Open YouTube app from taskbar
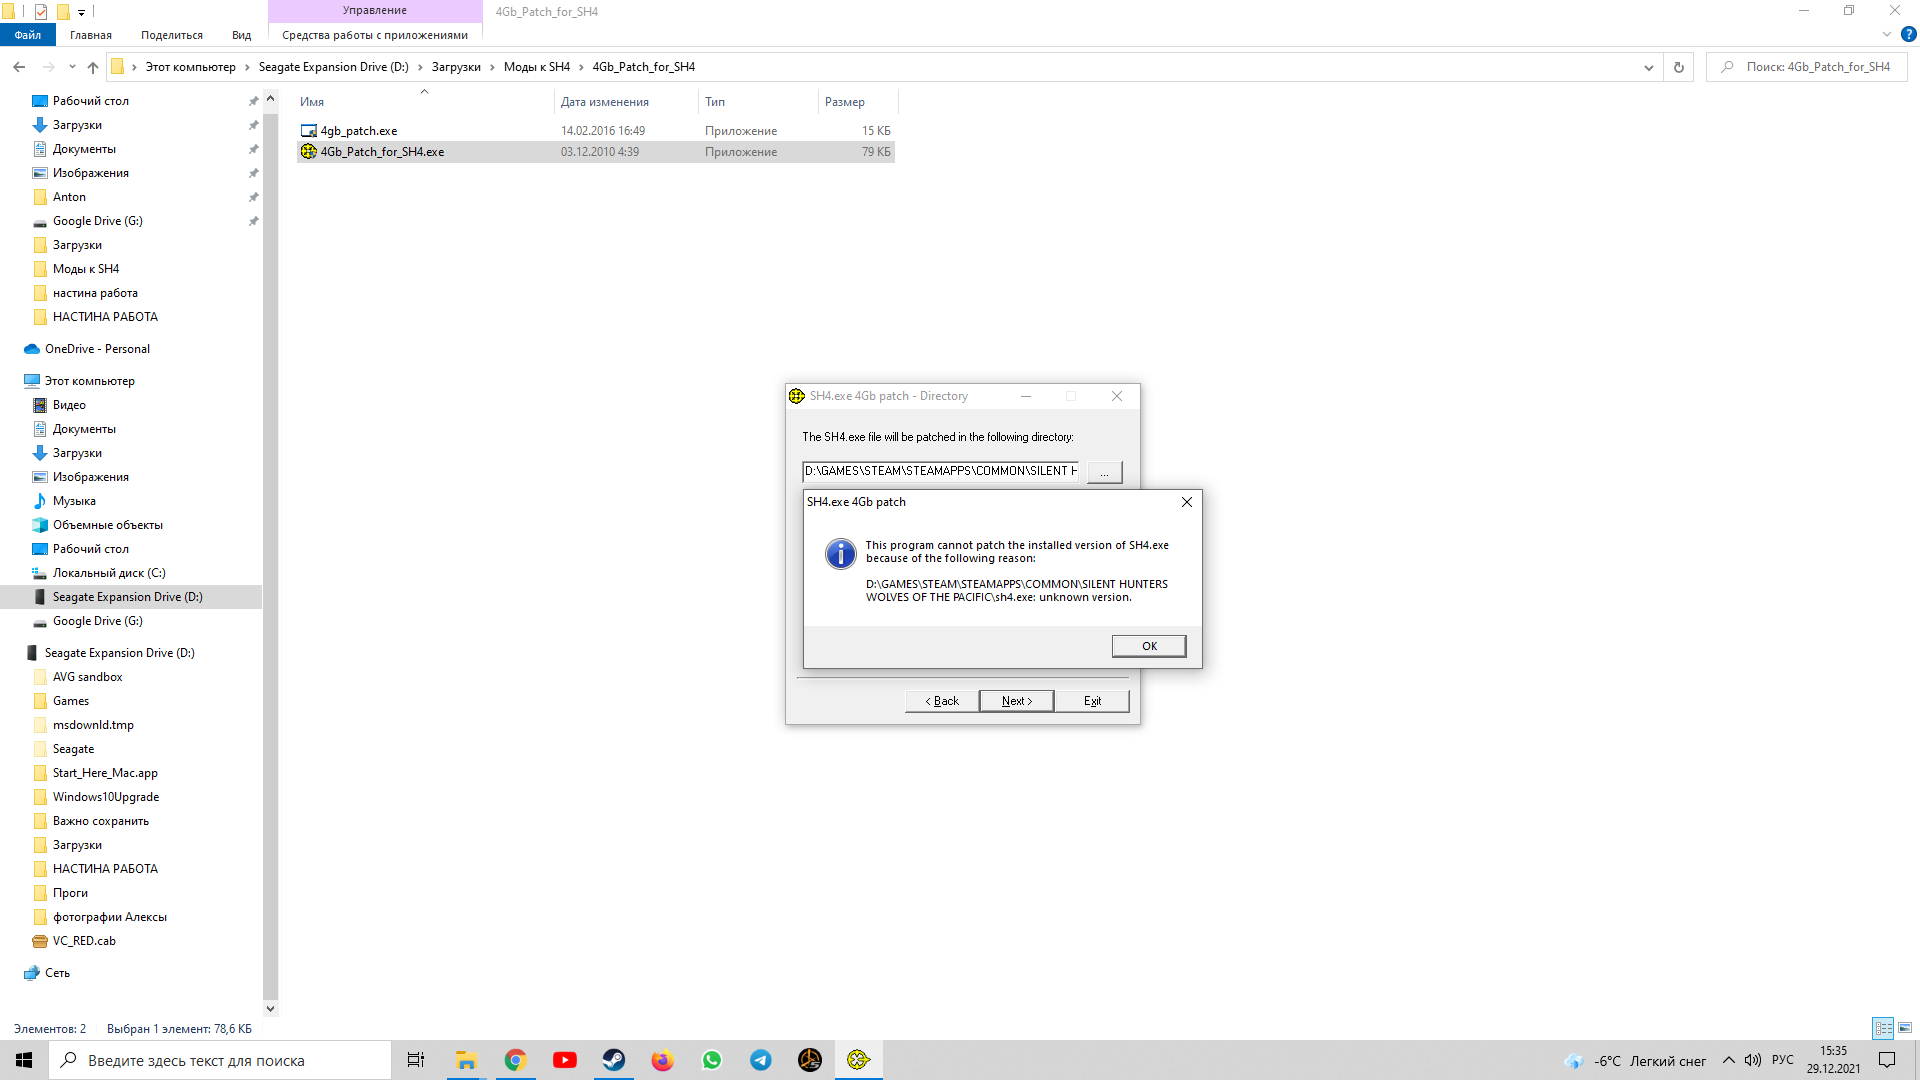 pyautogui.click(x=564, y=1060)
